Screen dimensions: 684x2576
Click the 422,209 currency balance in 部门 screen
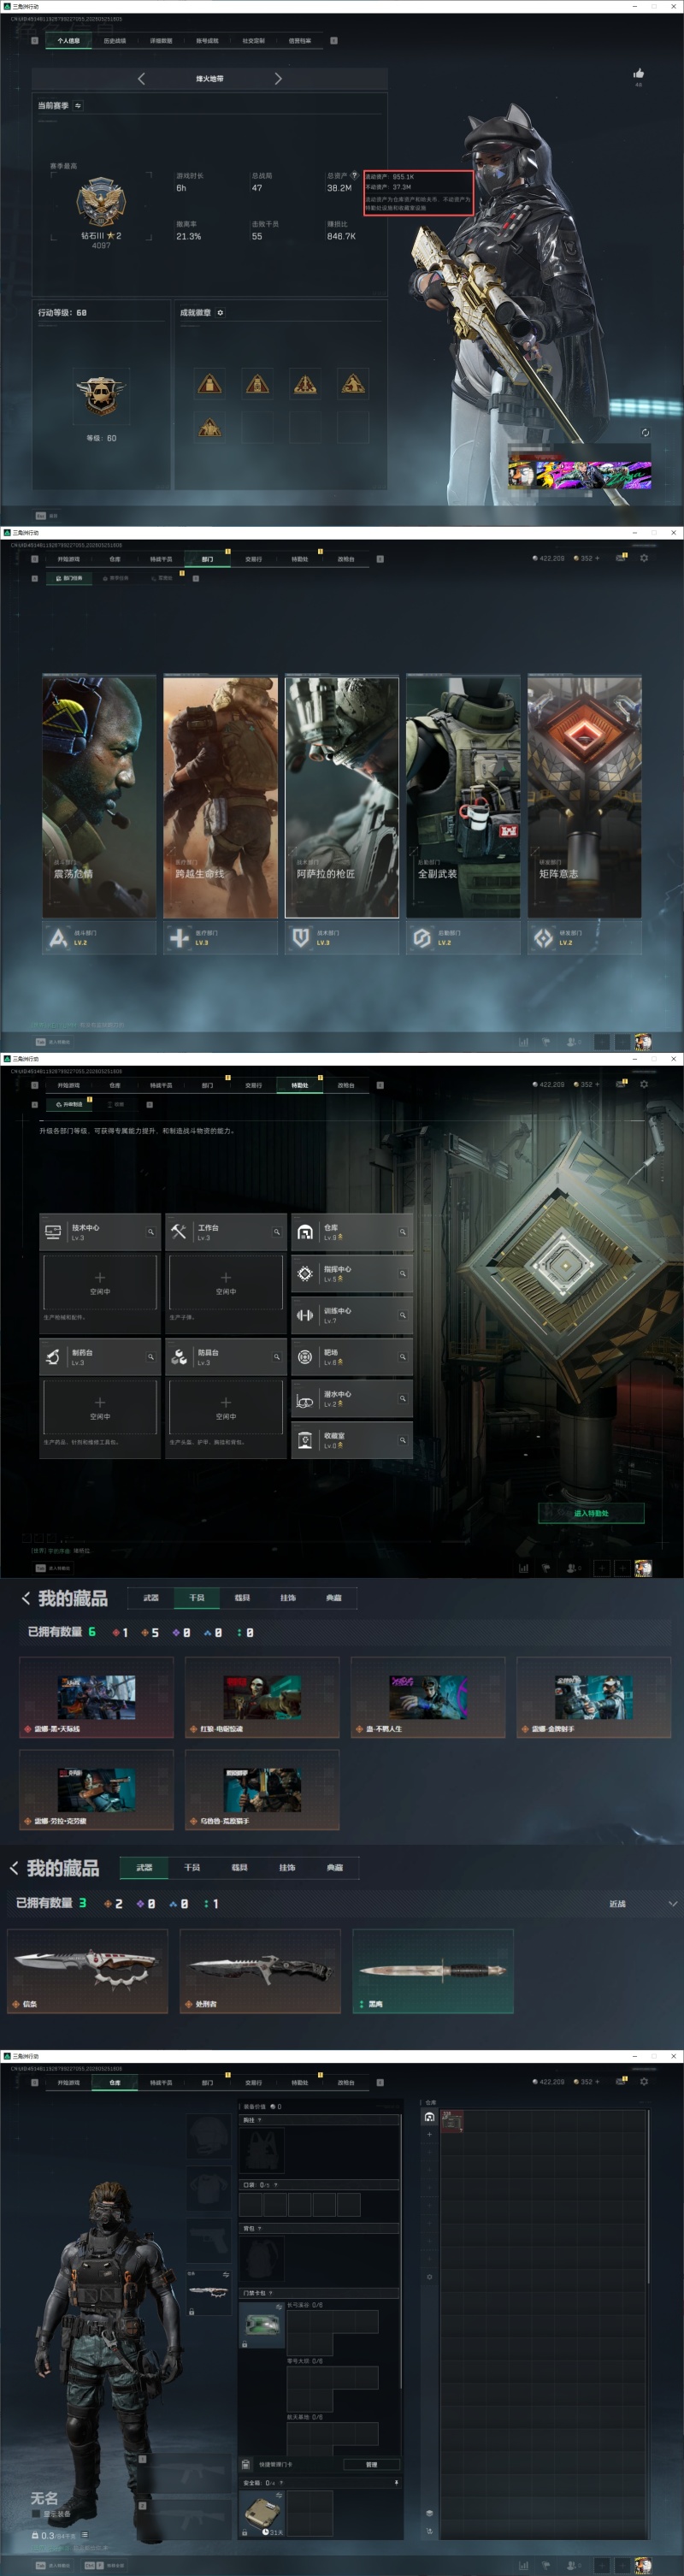click(x=548, y=558)
